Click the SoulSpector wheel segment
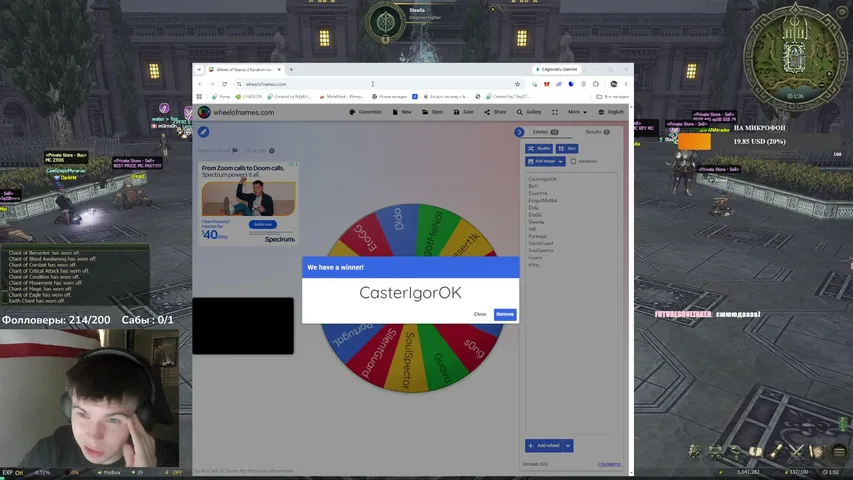This screenshot has width=853, height=480. pos(409,359)
